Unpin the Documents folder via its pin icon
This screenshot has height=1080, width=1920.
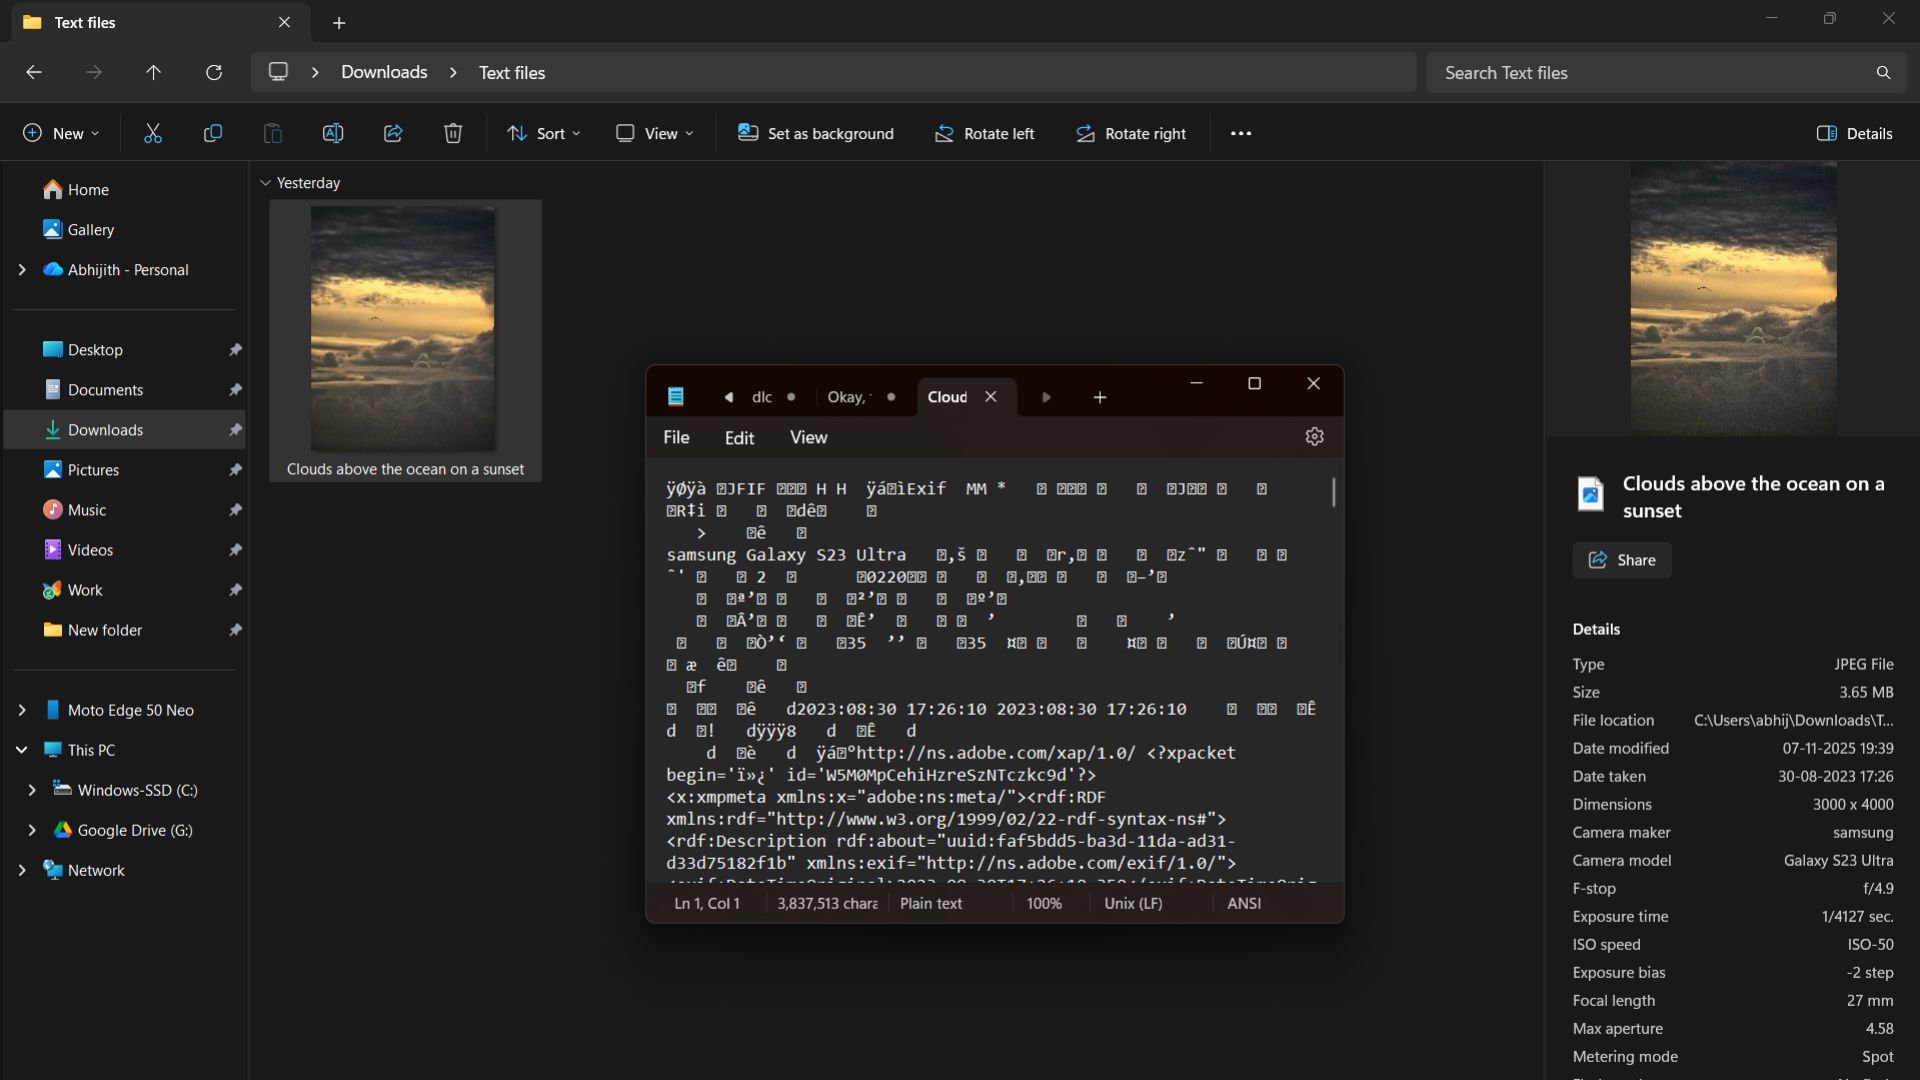(x=235, y=390)
